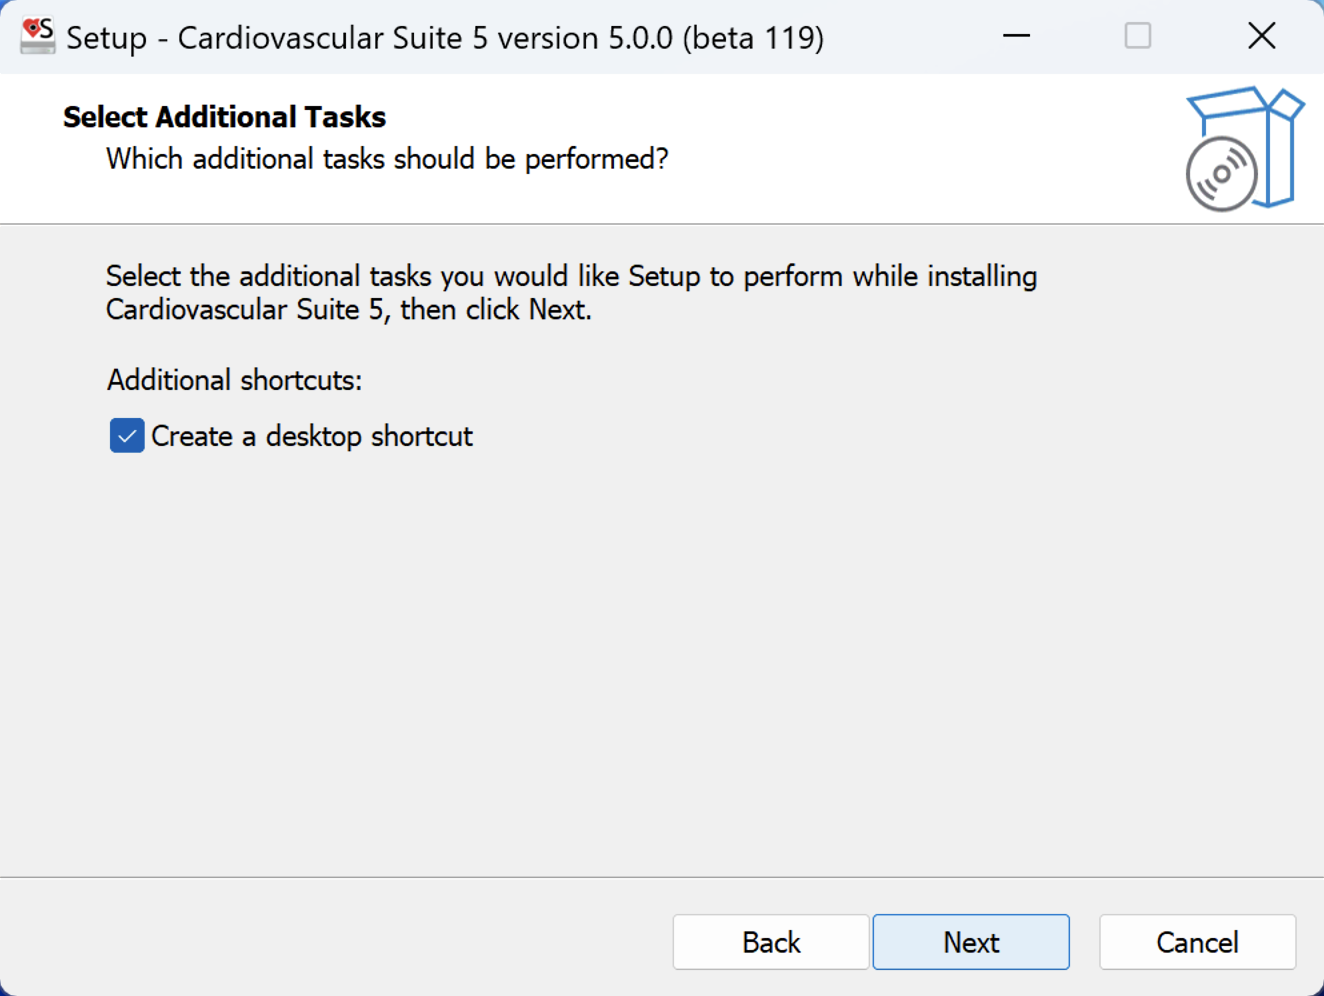Image resolution: width=1324 pixels, height=996 pixels.
Task: Click the empty footer area left of Back
Action: 330,940
